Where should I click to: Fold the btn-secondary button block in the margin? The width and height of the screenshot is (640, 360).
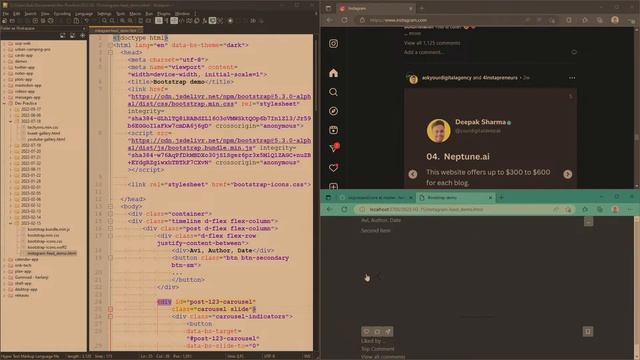pos(110,258)
